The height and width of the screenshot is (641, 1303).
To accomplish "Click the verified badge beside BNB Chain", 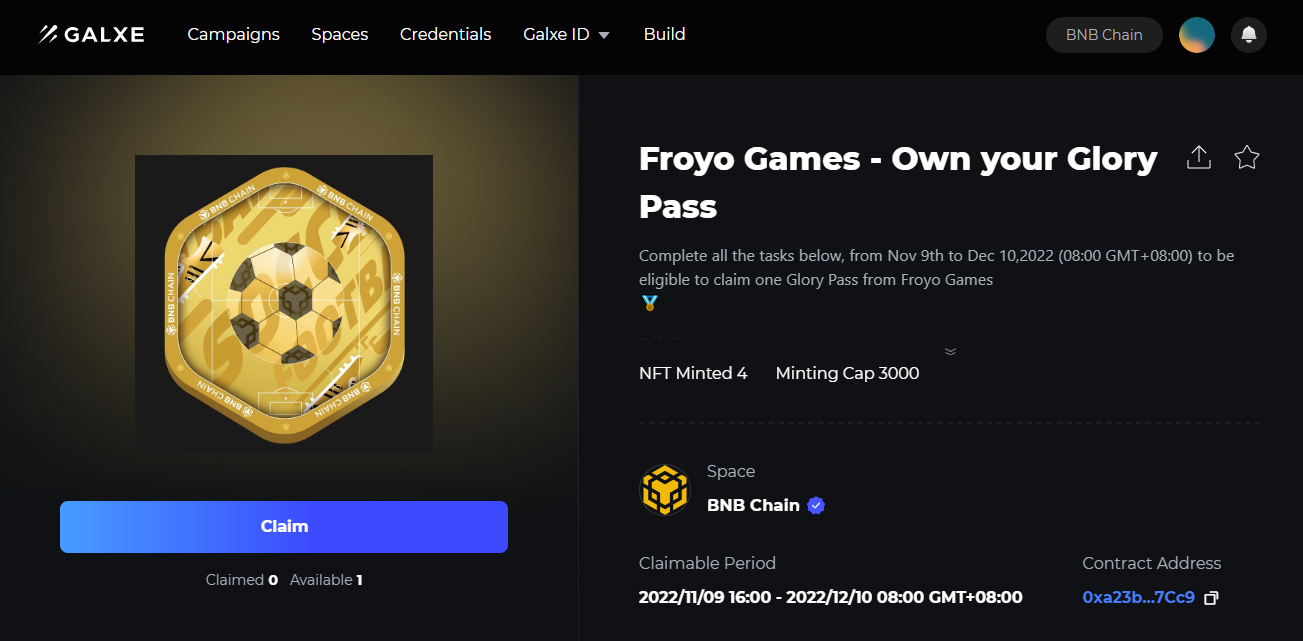I will click(x=816, y=505).
